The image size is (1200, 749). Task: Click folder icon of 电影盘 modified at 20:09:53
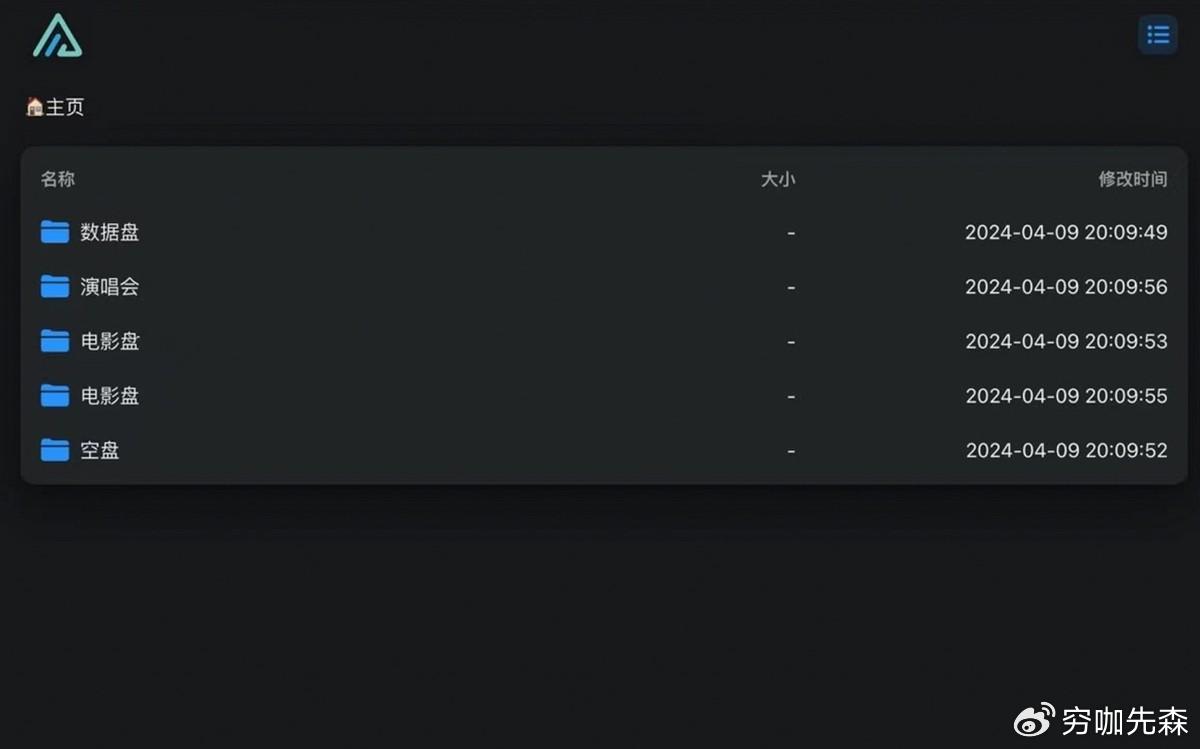55,341
